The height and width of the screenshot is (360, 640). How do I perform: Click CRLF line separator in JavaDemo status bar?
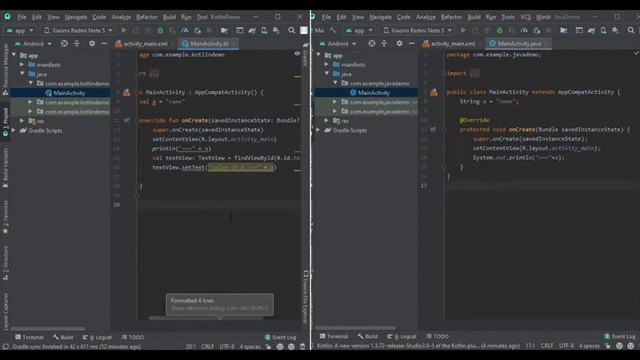click(x=547, y=346)
